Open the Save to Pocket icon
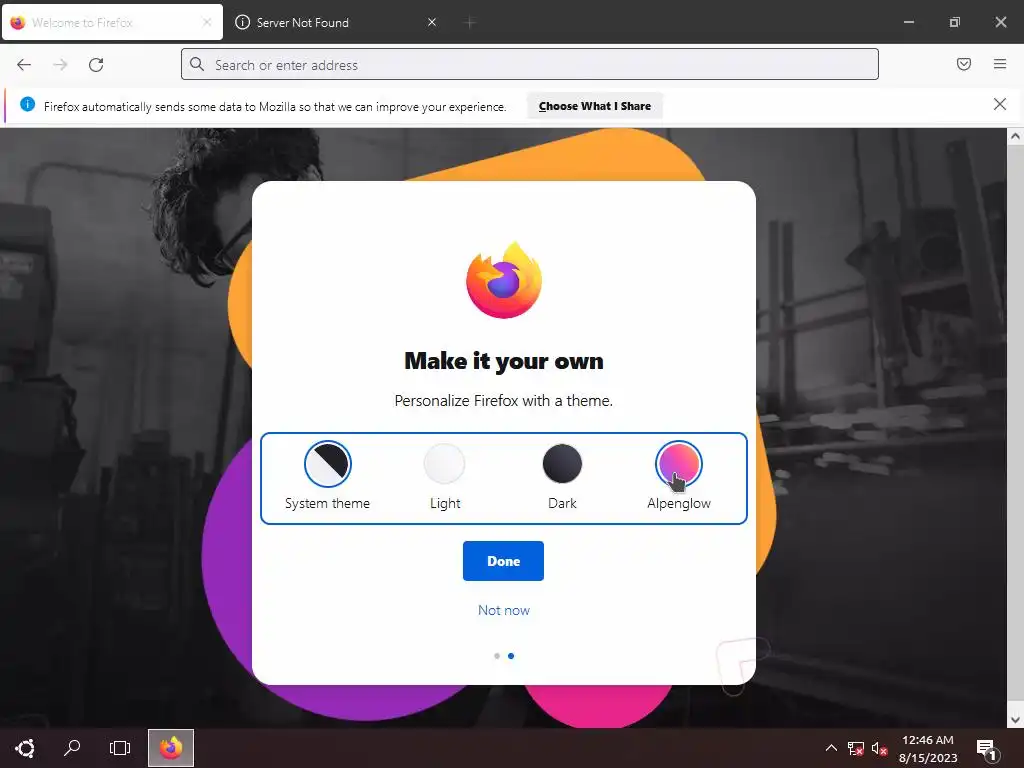Screen dimensions: 1024x768 tap(963, 64)
